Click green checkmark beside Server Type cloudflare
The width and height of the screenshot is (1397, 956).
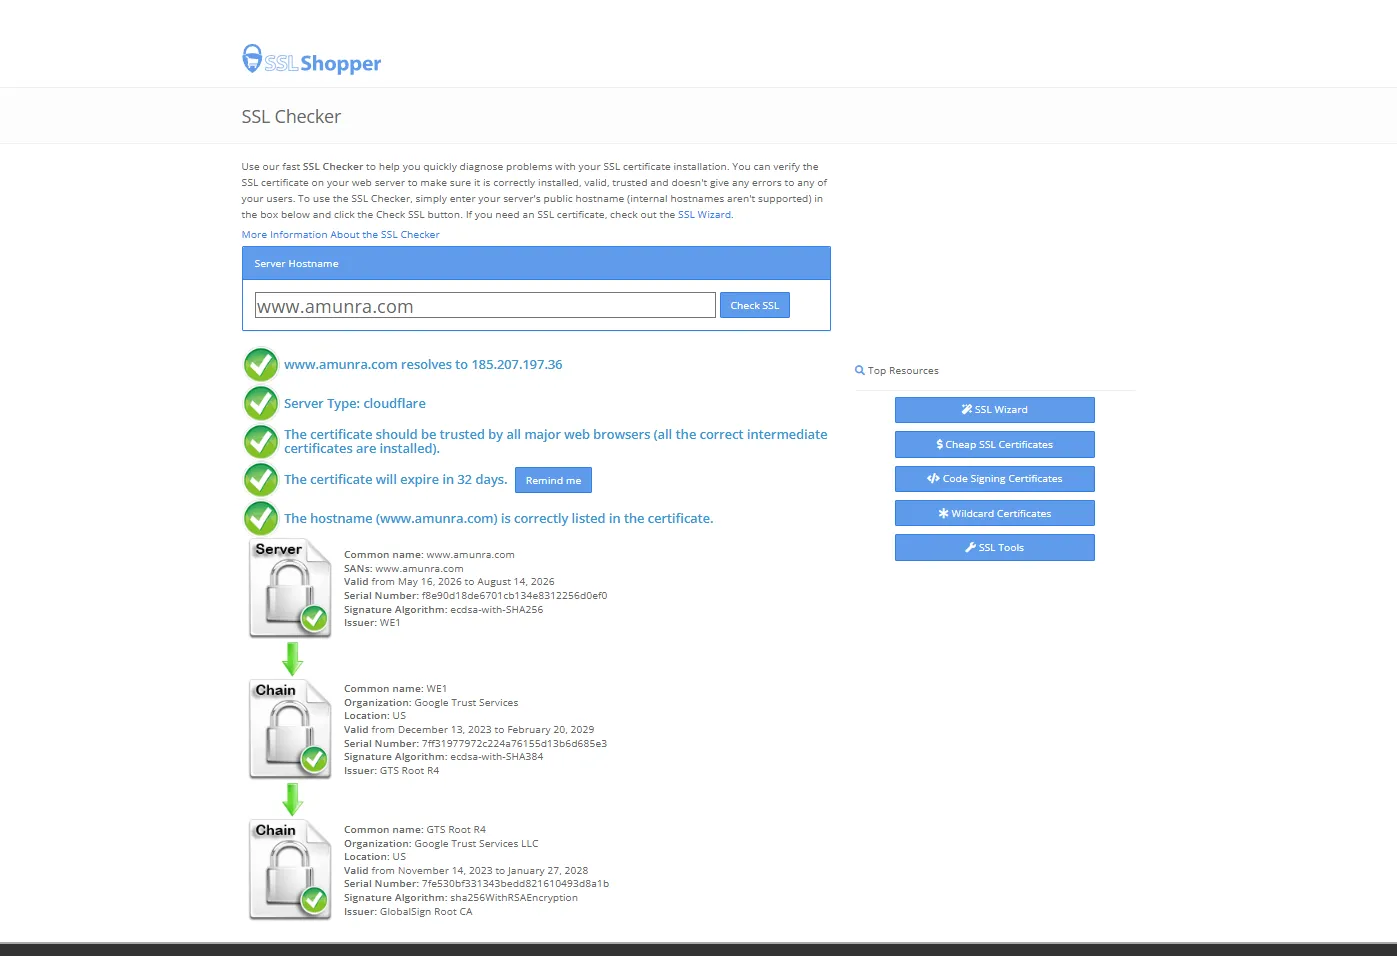click(x=261, y=403)
